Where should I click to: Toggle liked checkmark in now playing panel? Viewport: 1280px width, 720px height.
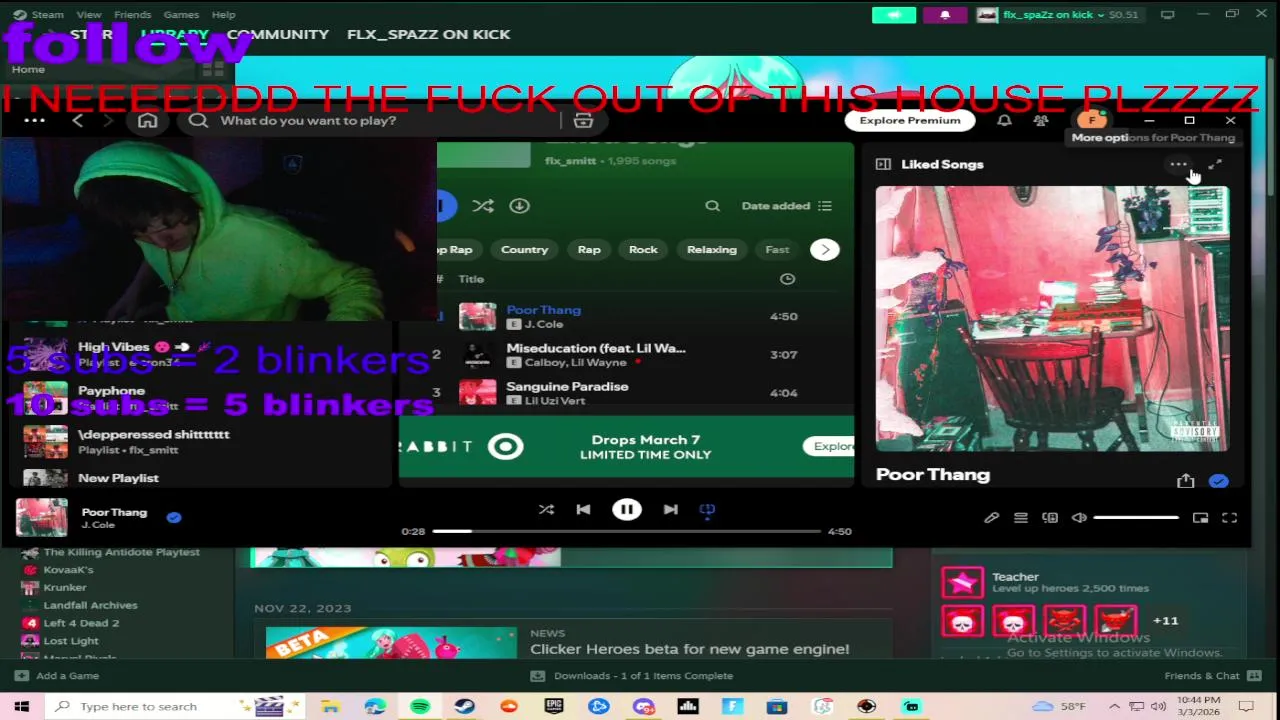pyautogui.click(x=1218, y=481)
